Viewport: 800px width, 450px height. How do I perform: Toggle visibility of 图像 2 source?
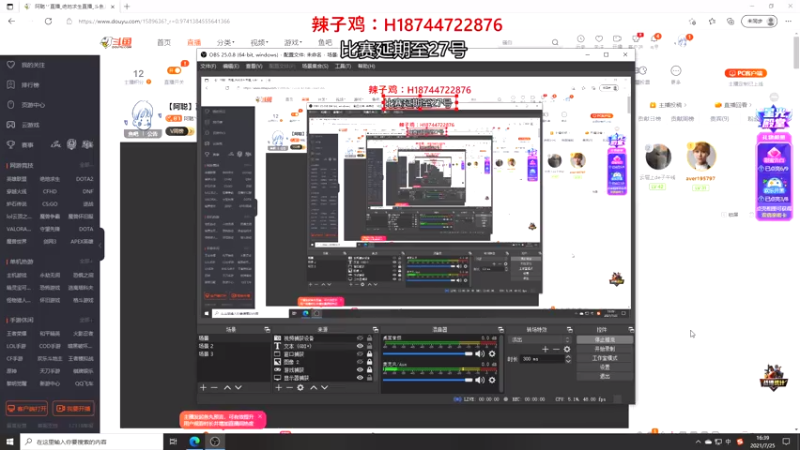(x=360, y=362)
